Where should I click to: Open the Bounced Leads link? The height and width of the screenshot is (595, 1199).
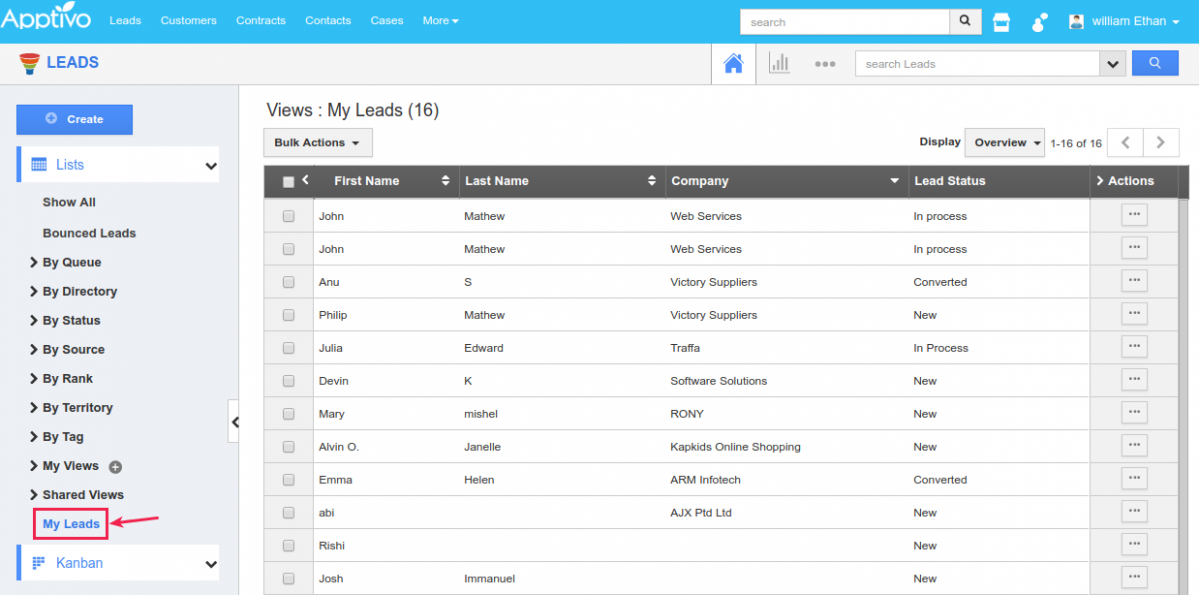point(89,233)
